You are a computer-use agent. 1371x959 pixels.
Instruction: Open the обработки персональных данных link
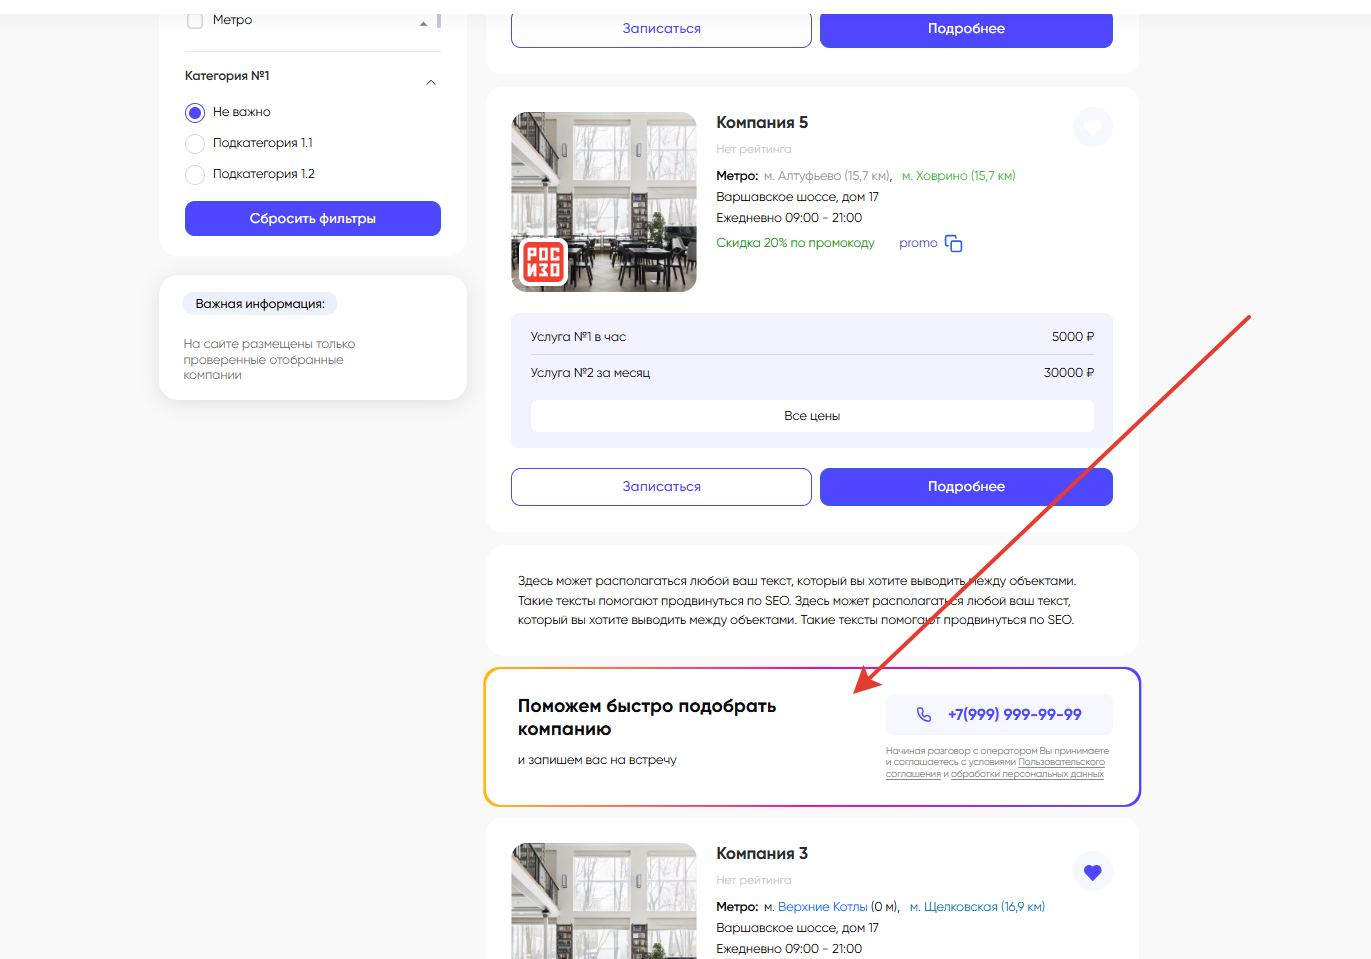pos(1027,774)
